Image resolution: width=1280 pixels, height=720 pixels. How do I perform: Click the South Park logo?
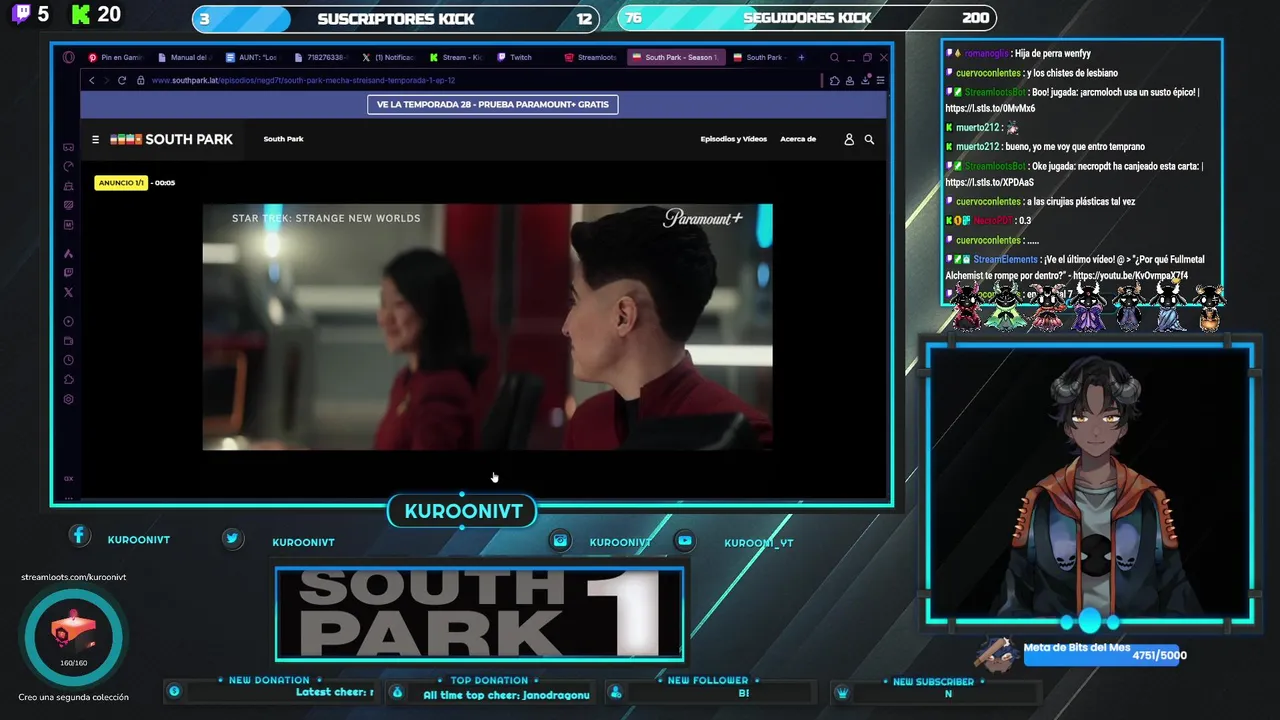coord(171,140)
